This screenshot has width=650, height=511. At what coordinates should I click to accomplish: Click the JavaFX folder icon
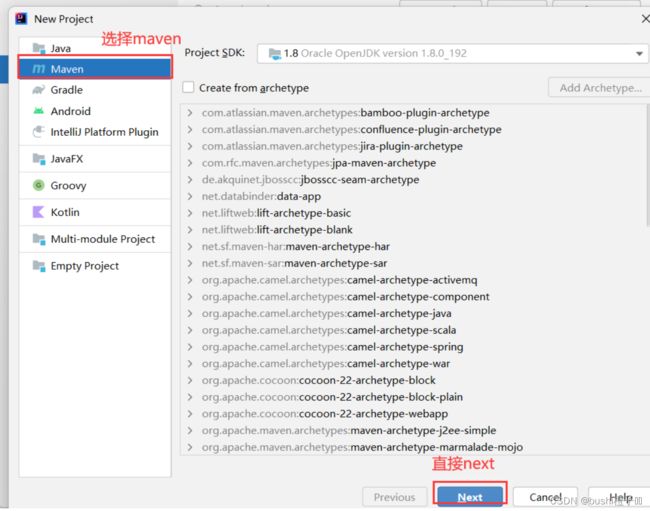[39, 159]
